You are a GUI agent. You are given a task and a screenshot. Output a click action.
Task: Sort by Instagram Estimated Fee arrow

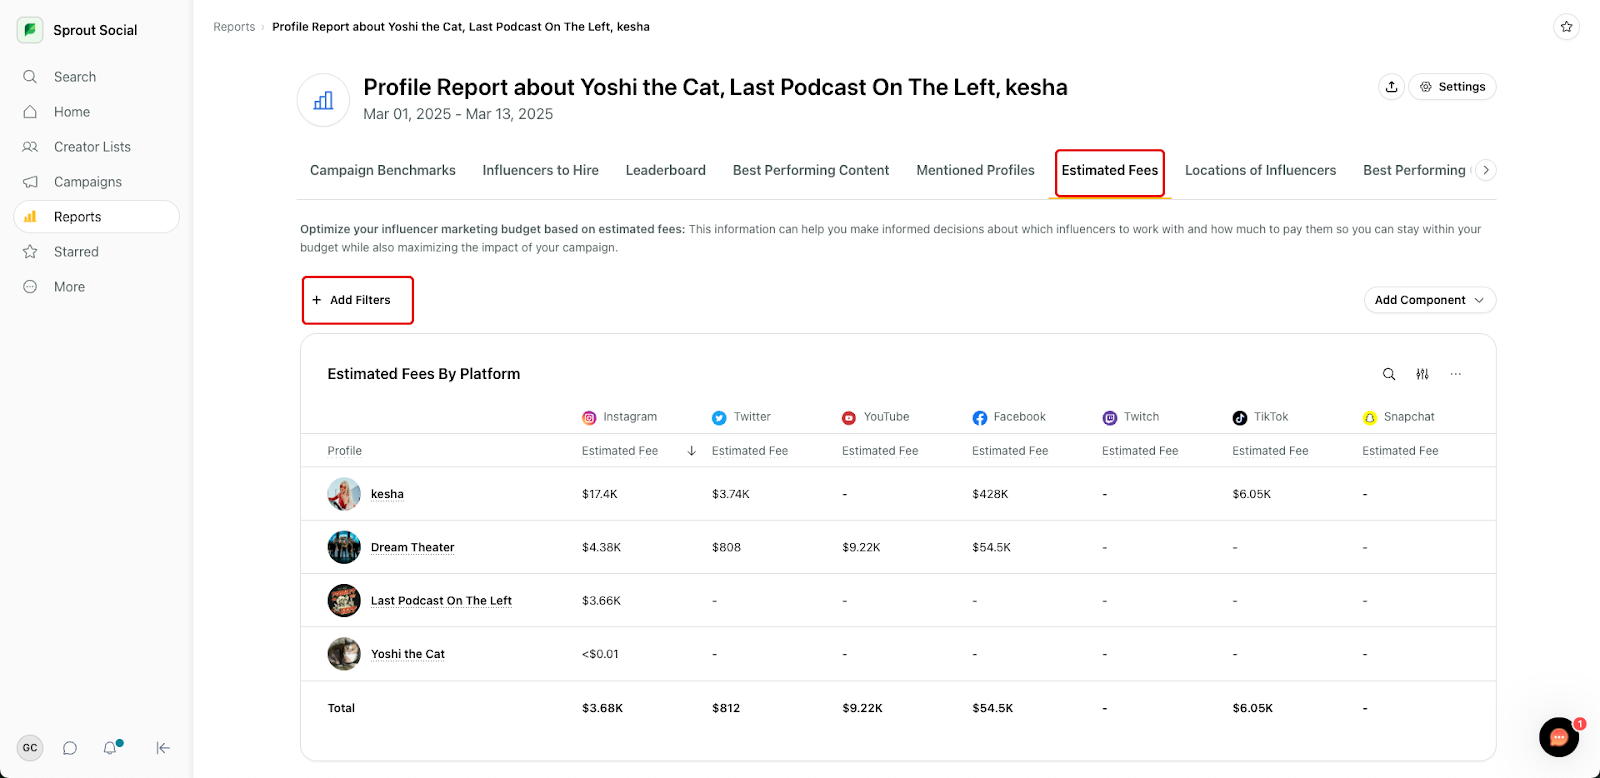tap(691, 451)
